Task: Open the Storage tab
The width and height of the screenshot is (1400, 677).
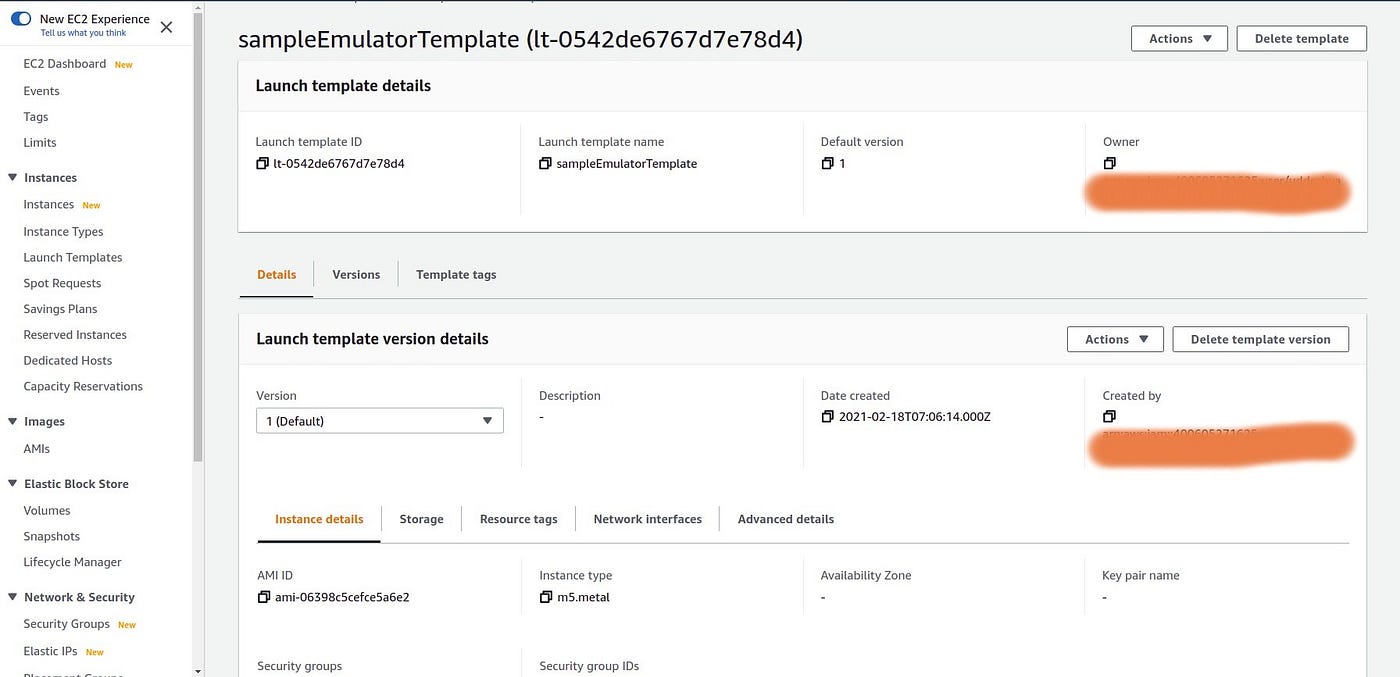Action: 421,518
